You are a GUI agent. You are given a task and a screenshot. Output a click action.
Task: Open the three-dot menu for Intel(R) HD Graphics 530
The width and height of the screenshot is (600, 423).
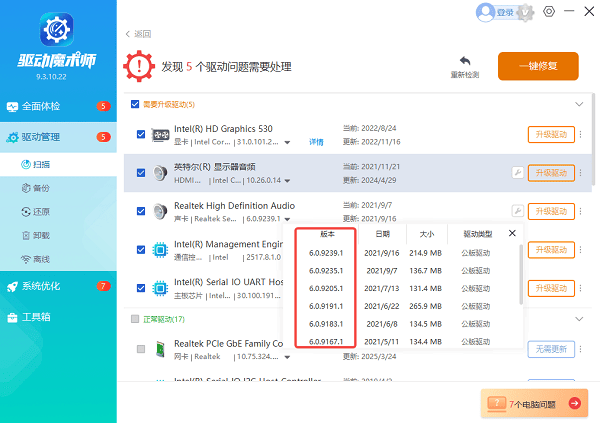point(580,135)
